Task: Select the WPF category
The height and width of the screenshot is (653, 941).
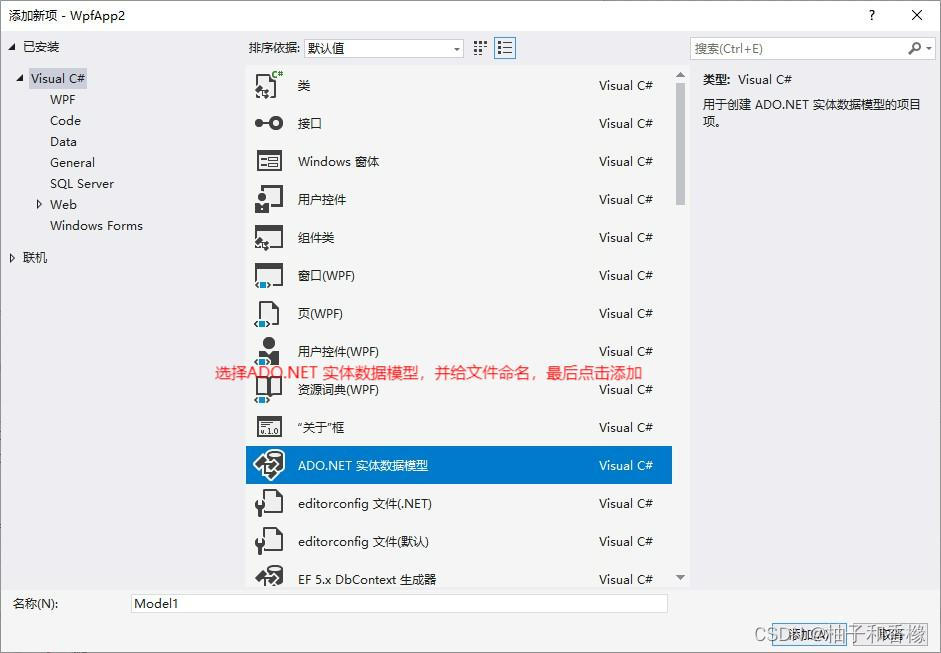Action: [x=62, y=100]
